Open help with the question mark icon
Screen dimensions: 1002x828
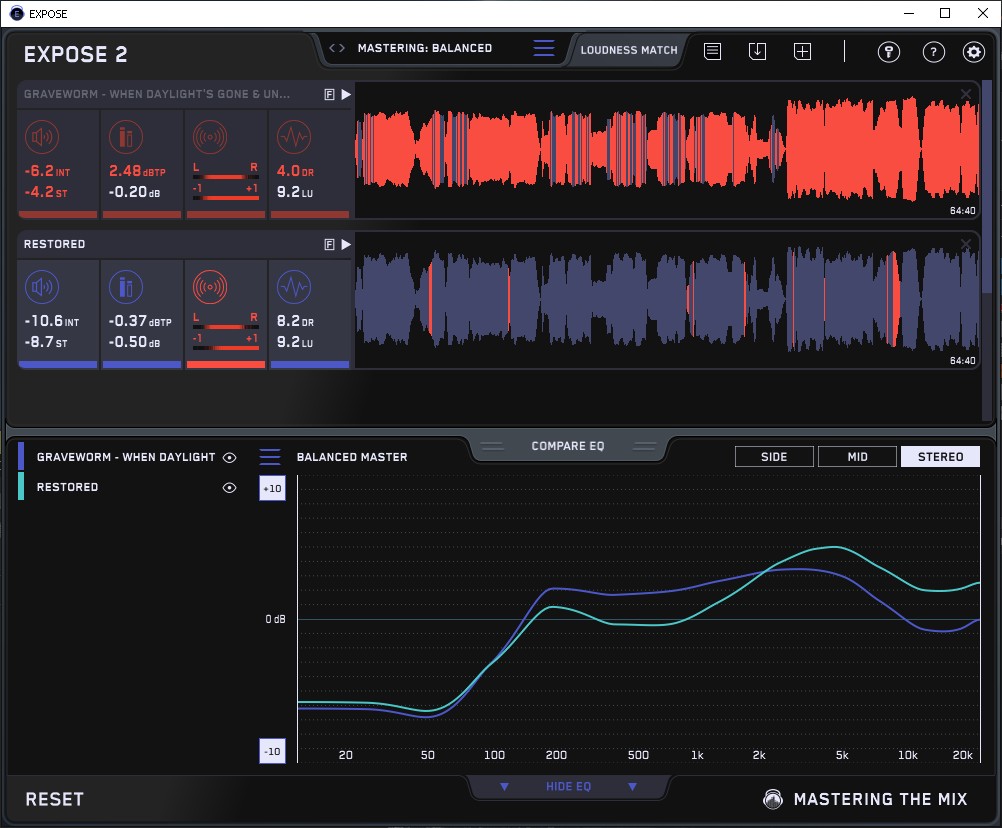coord(933,52)
